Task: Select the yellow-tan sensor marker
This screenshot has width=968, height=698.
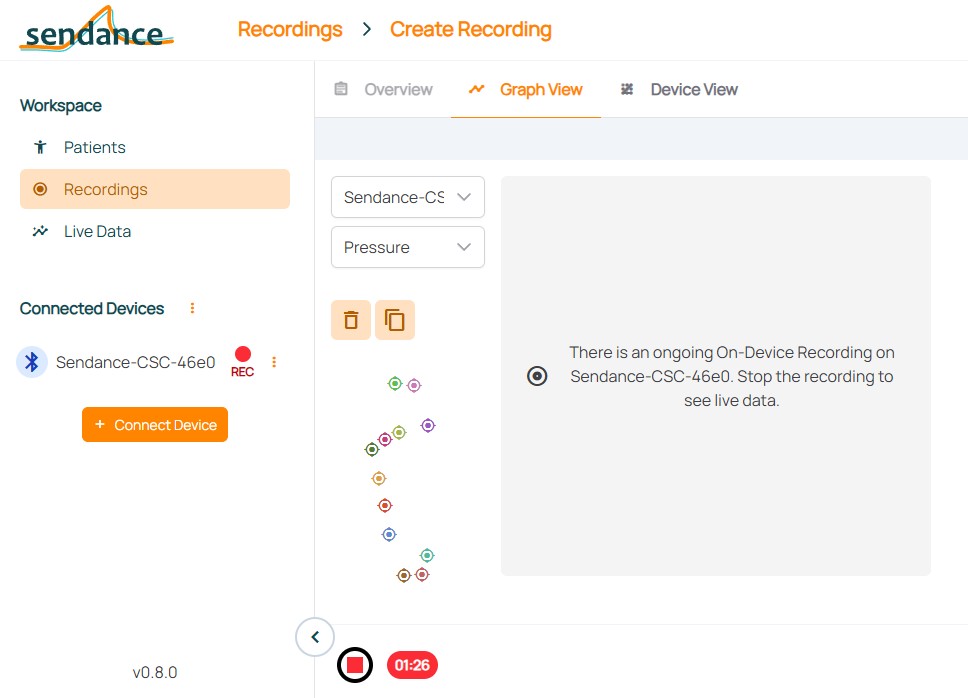Action: [379, 478]
